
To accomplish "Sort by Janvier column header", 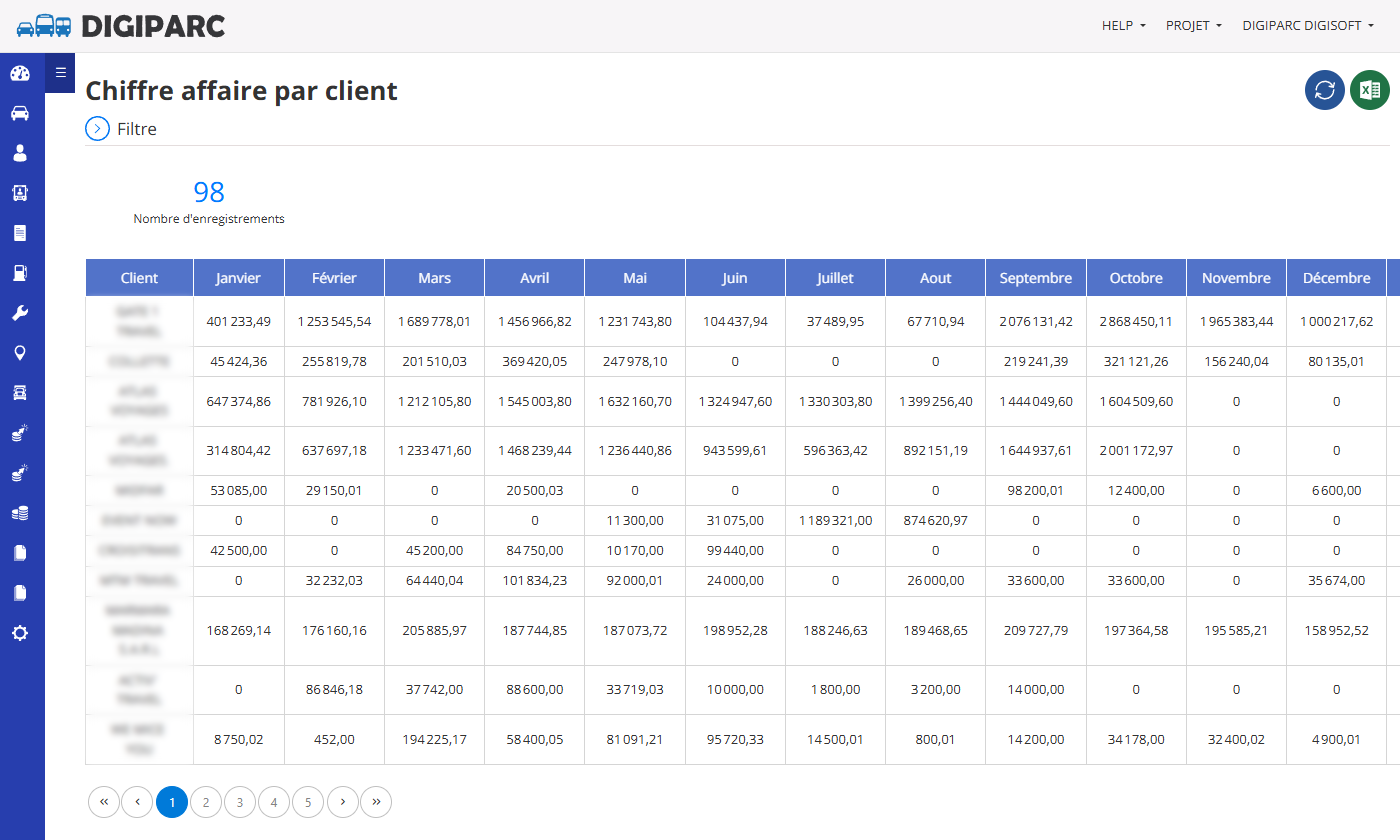I will (x=239, y=278).
